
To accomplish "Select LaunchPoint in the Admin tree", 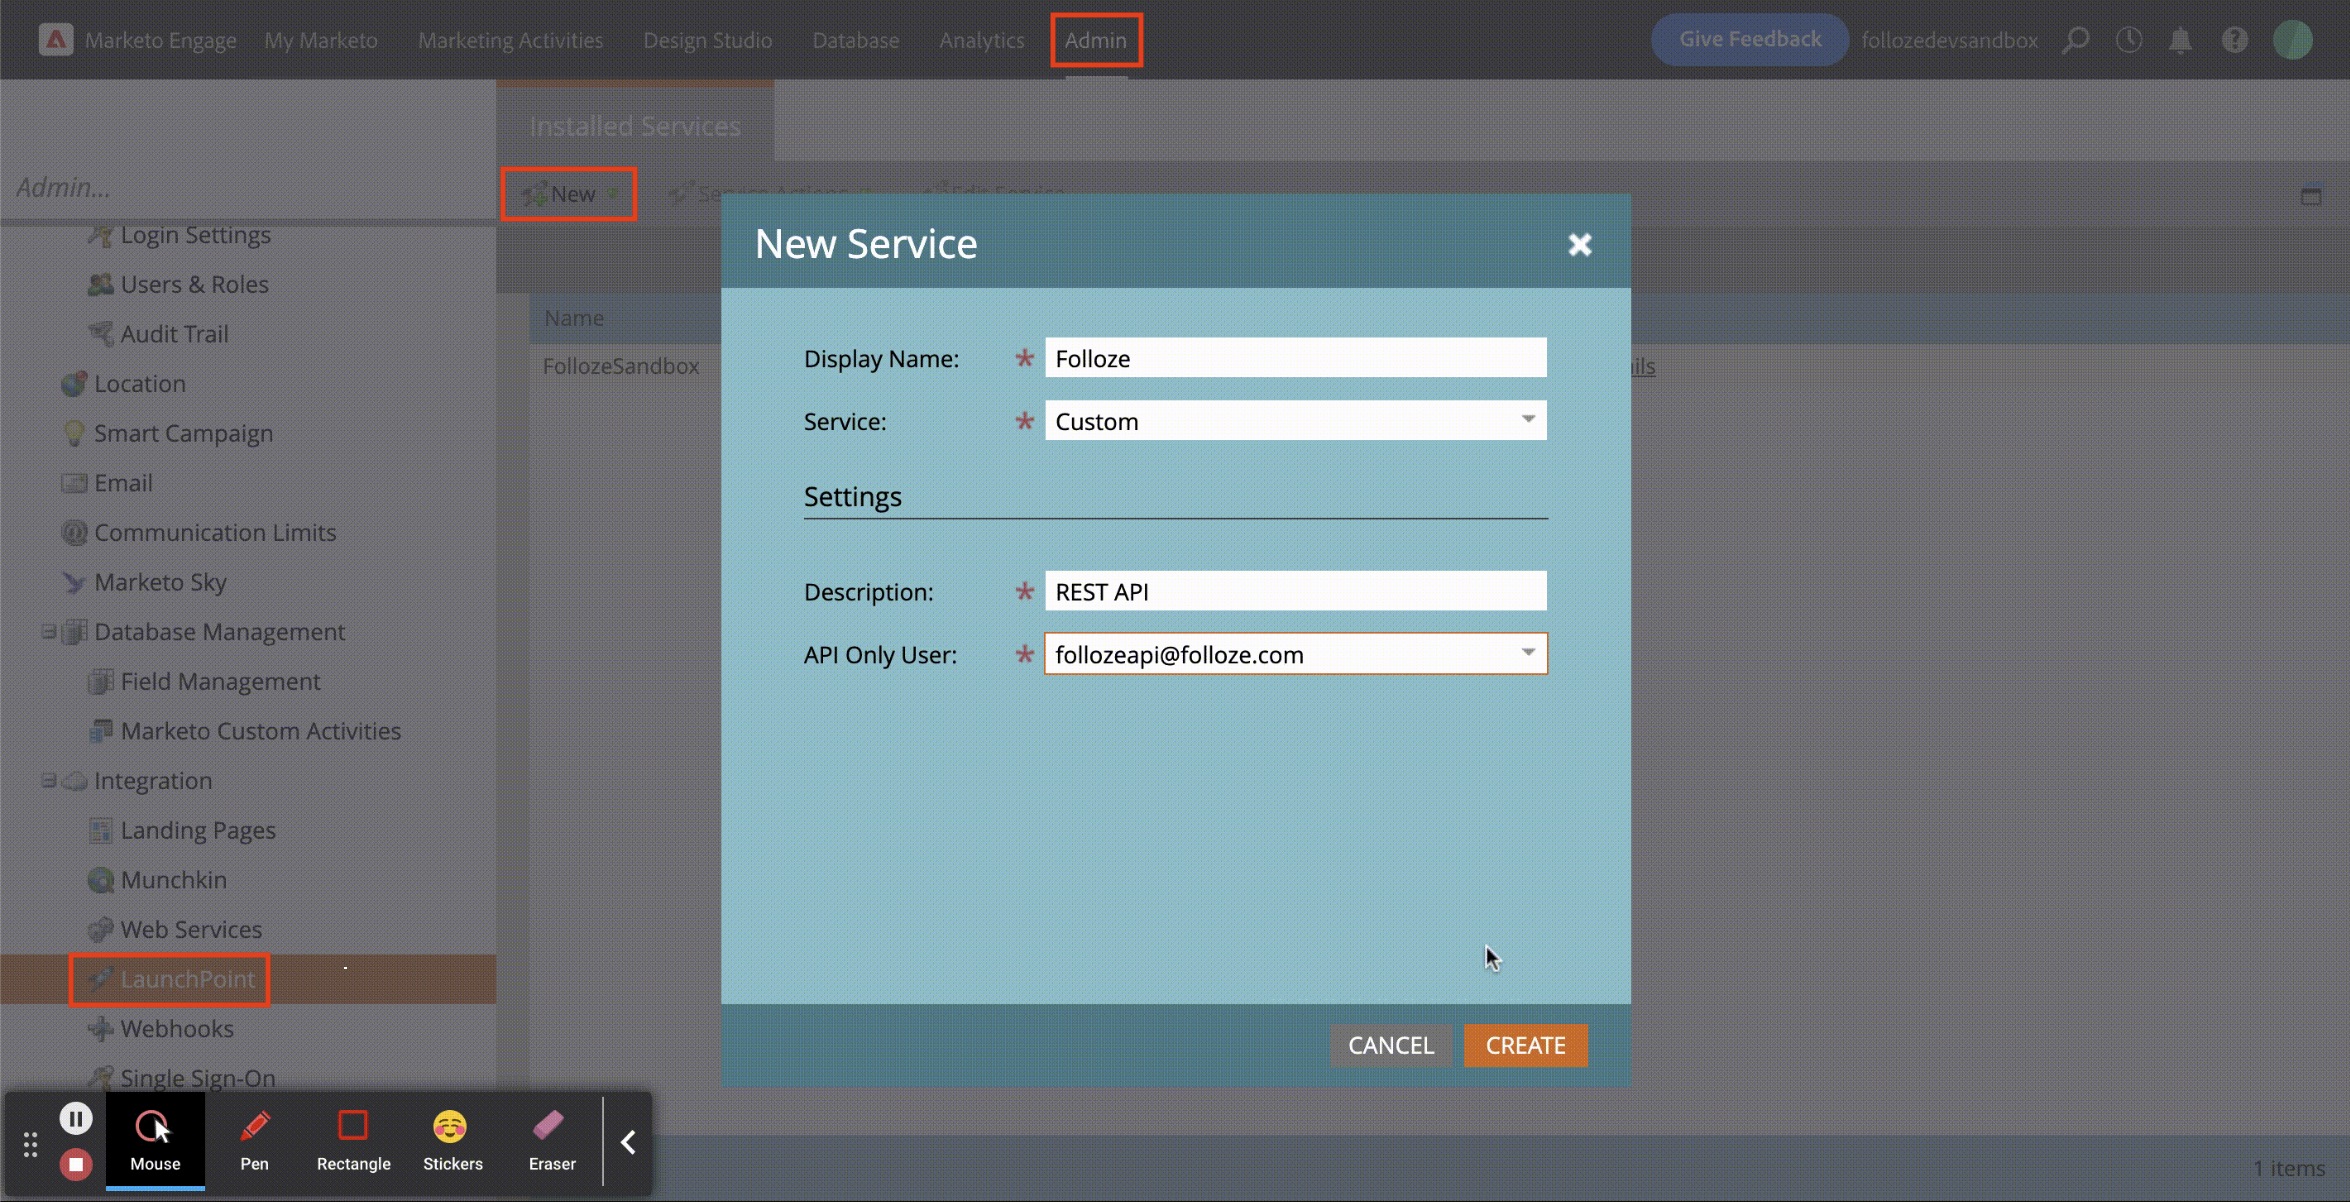I will (188, 979).
